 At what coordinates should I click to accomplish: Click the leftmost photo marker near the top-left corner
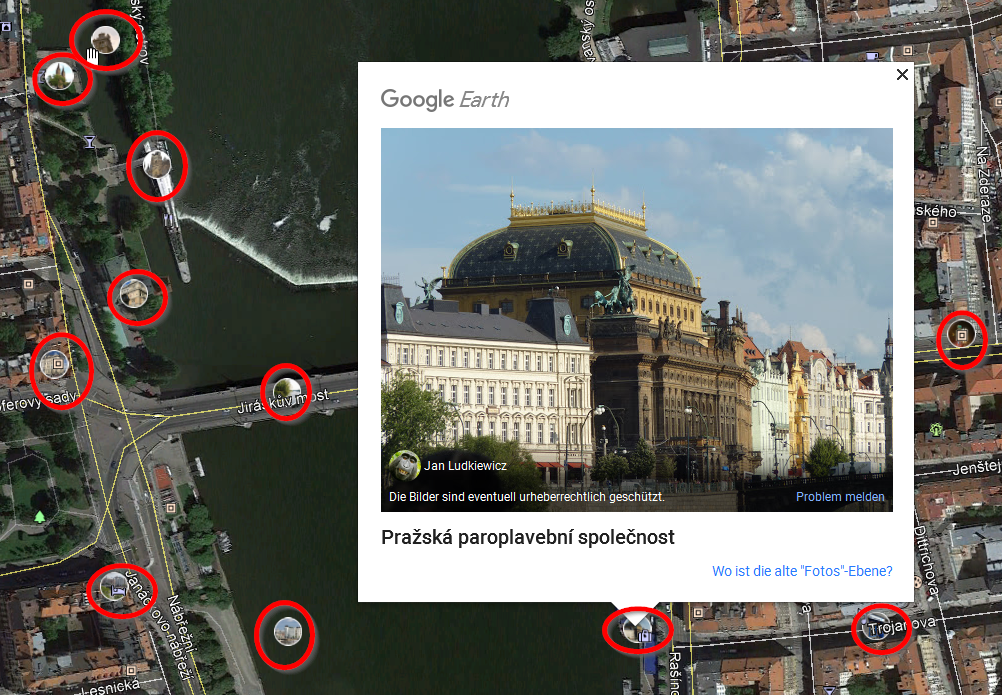(61, 77)
